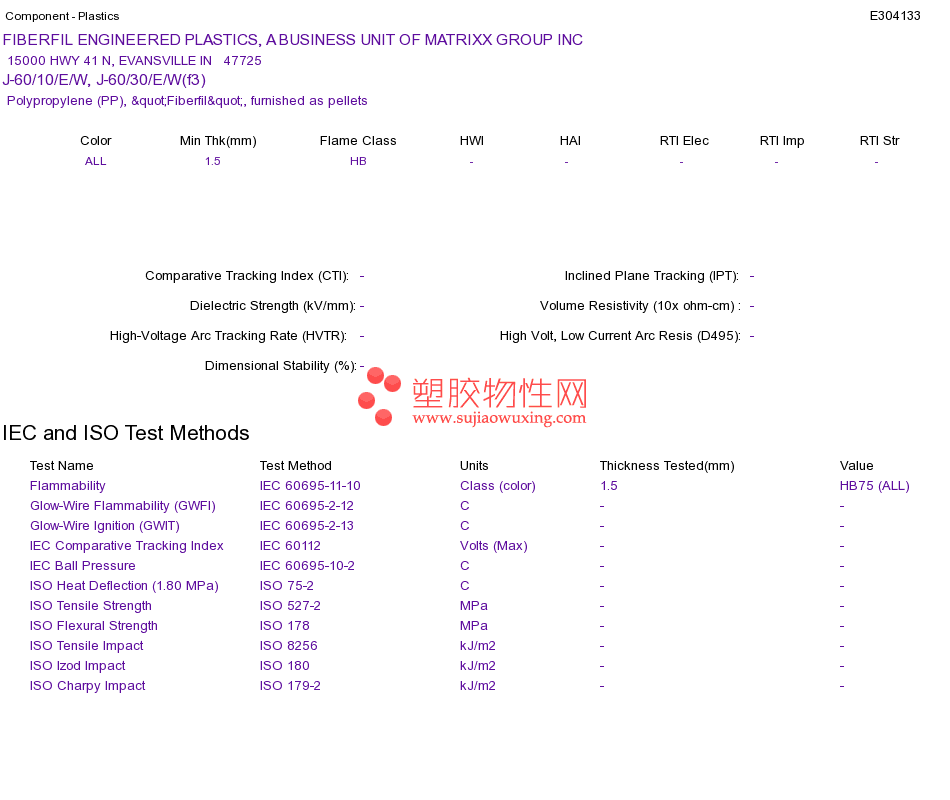This screenshot has height=800, width=950.
Task: Click the ISO Charpy Impact entry
Action: [87, 686]
